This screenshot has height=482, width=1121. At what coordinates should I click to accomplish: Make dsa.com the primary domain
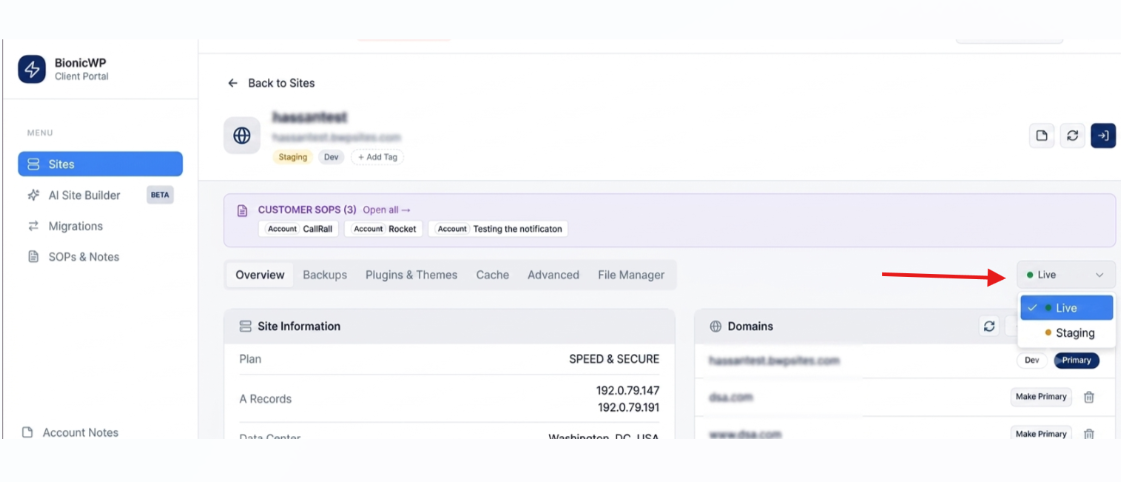pyautogui.click(x=1041, y=397)
